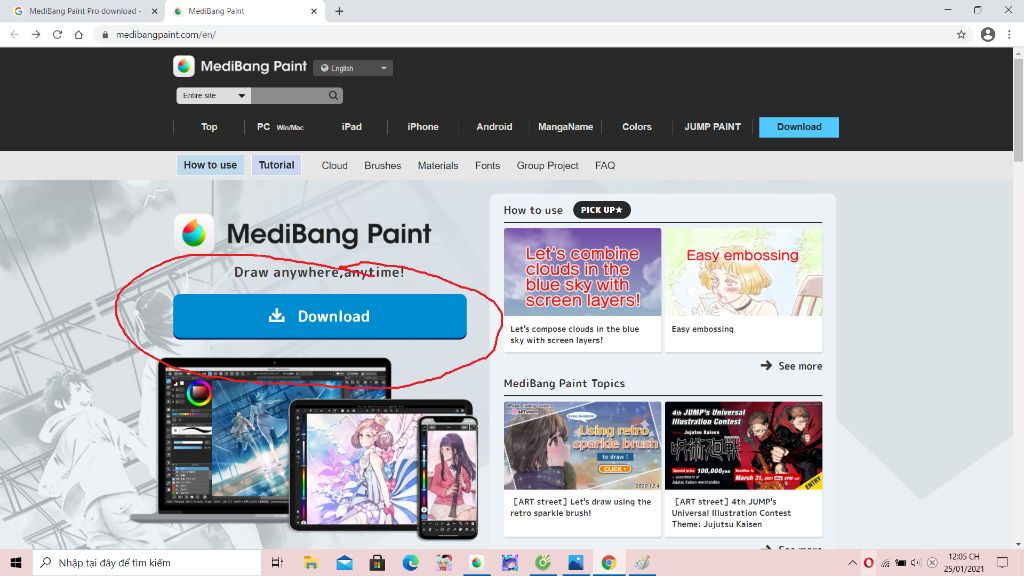This screenshot has height=576, width=1024.
Task: Open the Cloud link
Action: (x=334, y=166)
